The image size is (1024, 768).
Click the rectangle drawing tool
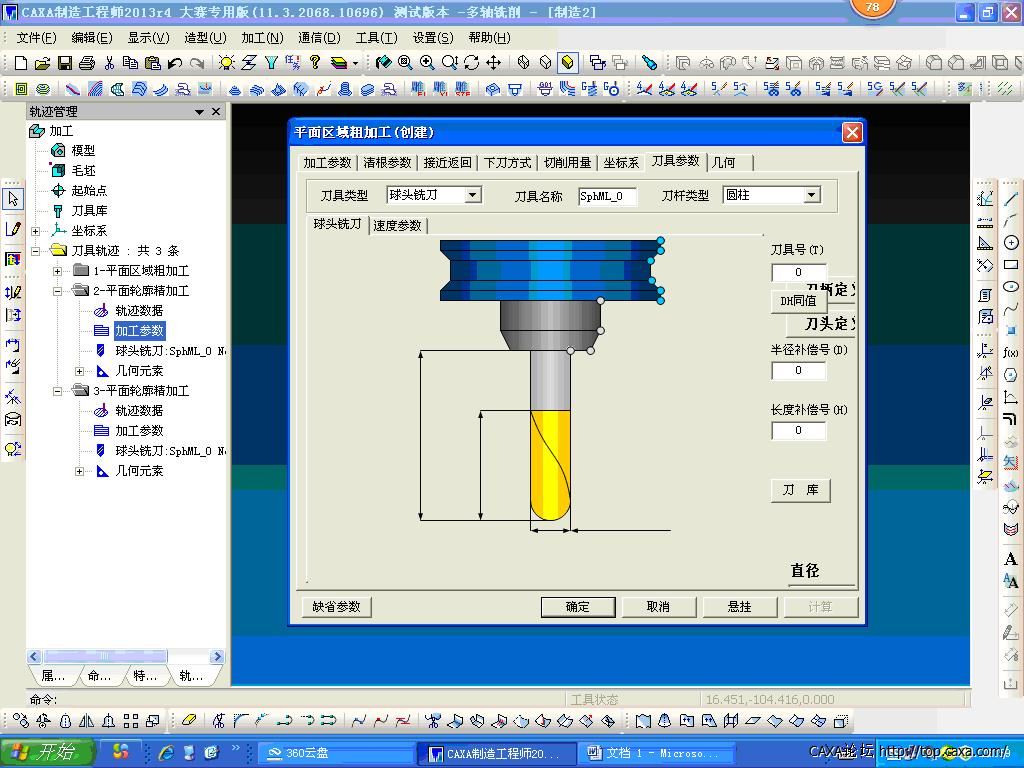click(x=1010, y=264)
